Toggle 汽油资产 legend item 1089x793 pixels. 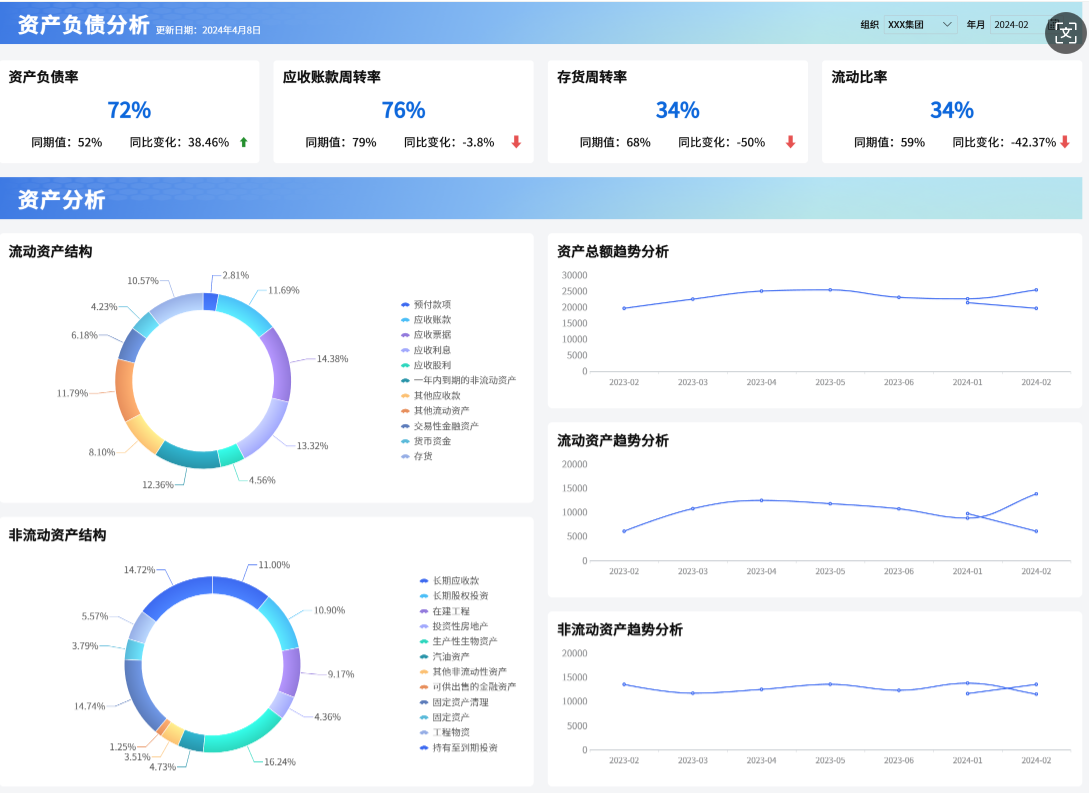[444, 656]
